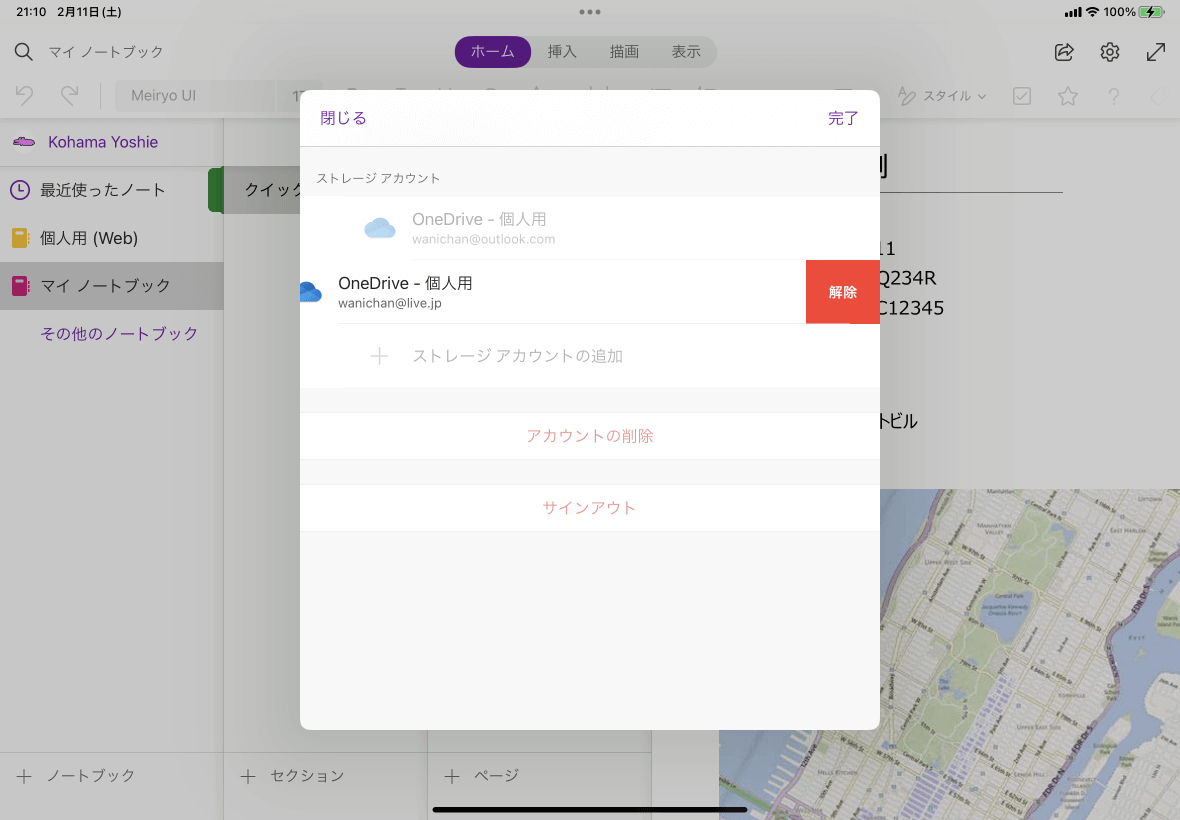Click the undo arrow icon

pos(24,96)
